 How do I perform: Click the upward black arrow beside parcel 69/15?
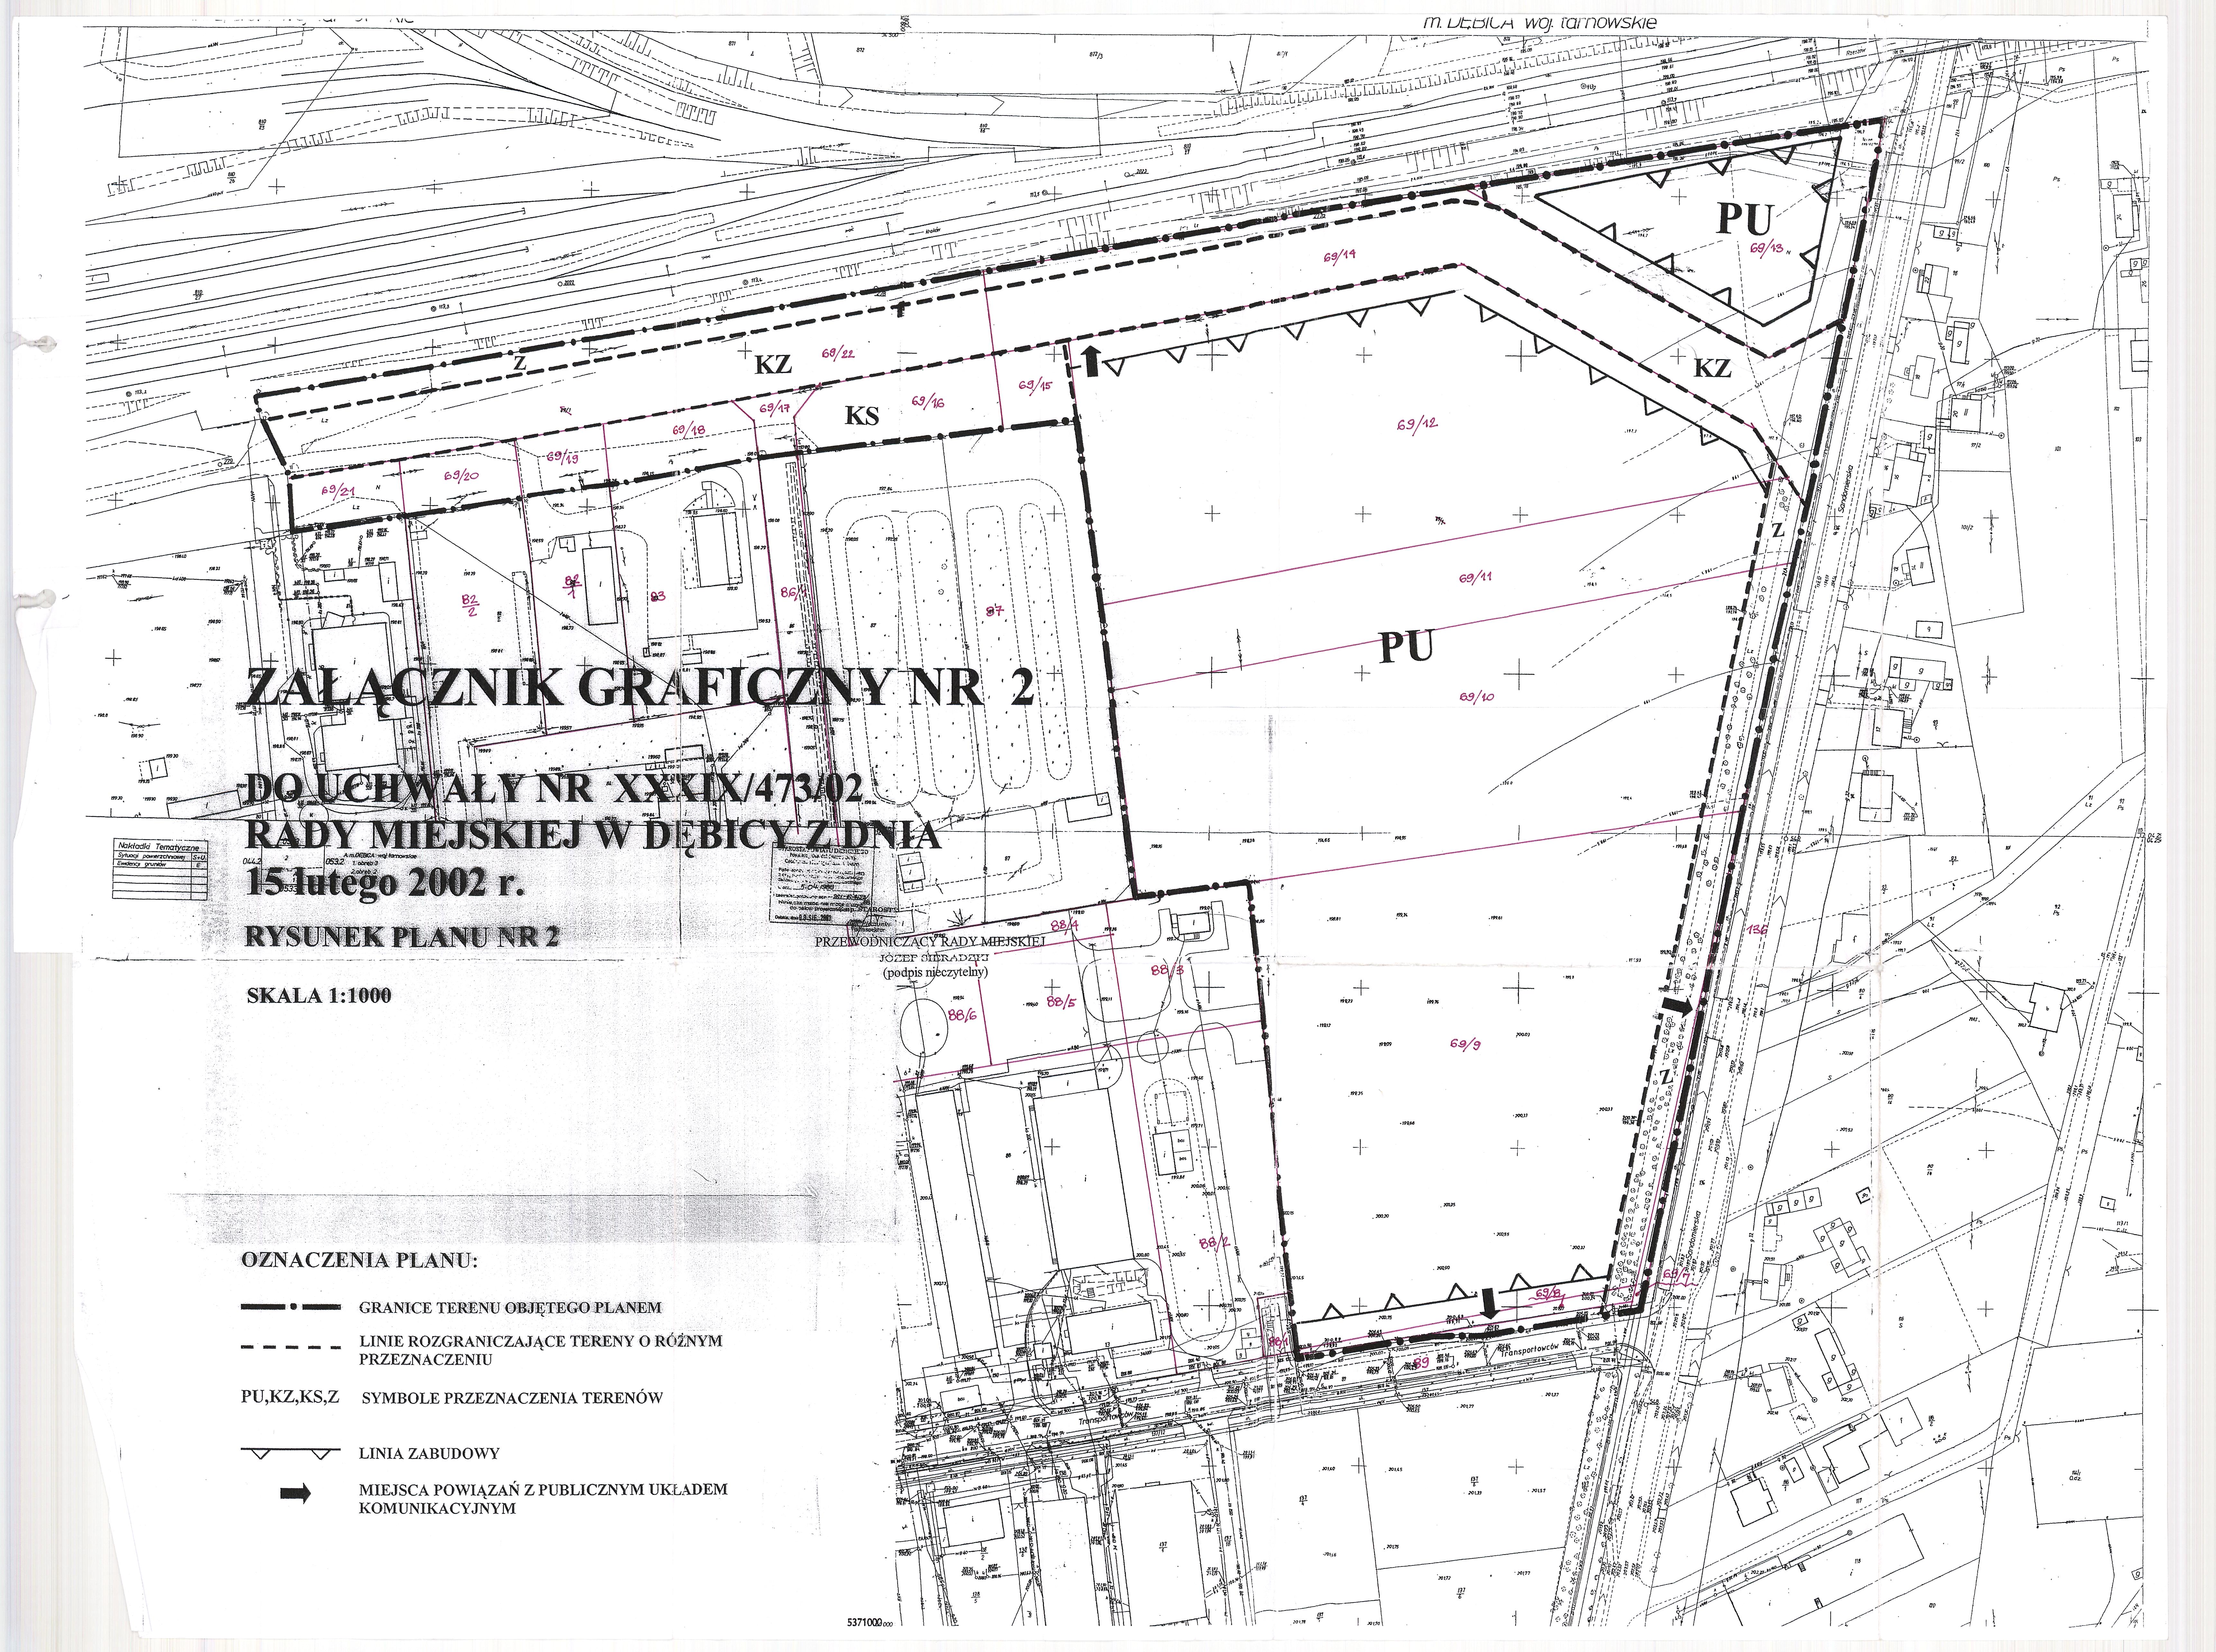[x=1091, y=361]
